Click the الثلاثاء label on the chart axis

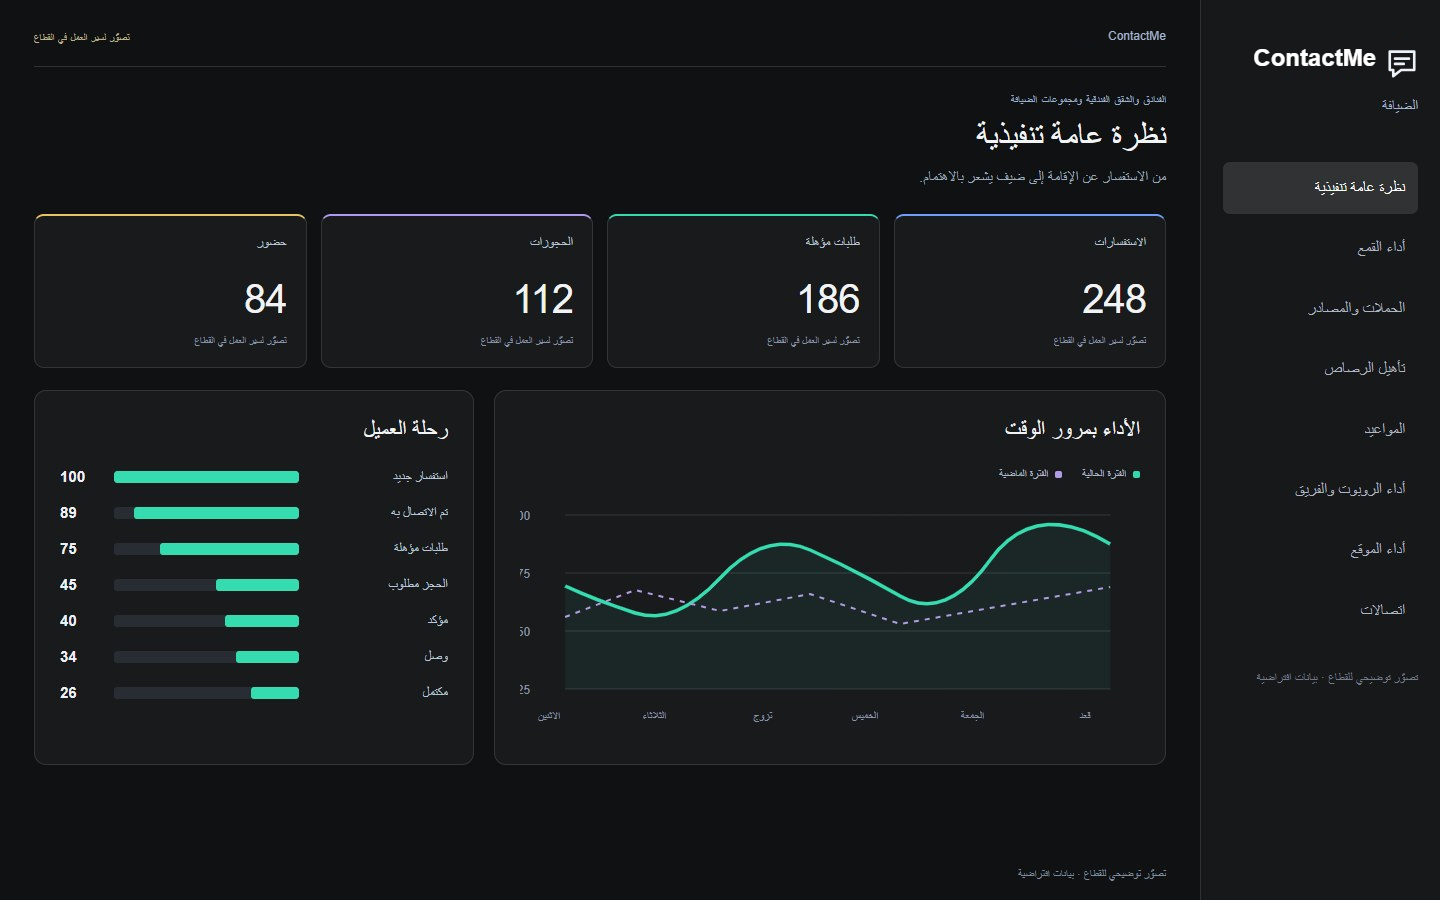tap(654, 716)
